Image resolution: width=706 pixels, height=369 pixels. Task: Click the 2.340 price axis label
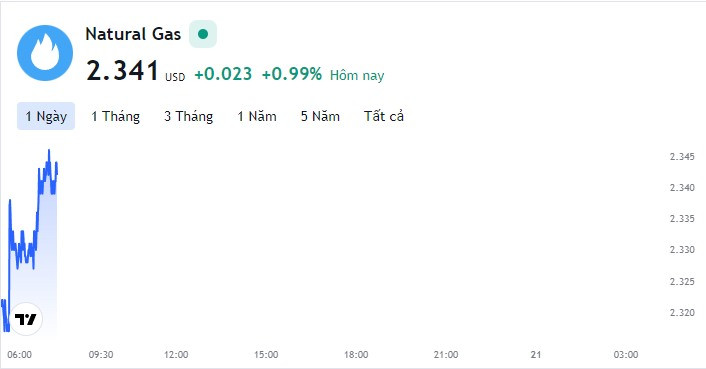(x=682, y=188)
